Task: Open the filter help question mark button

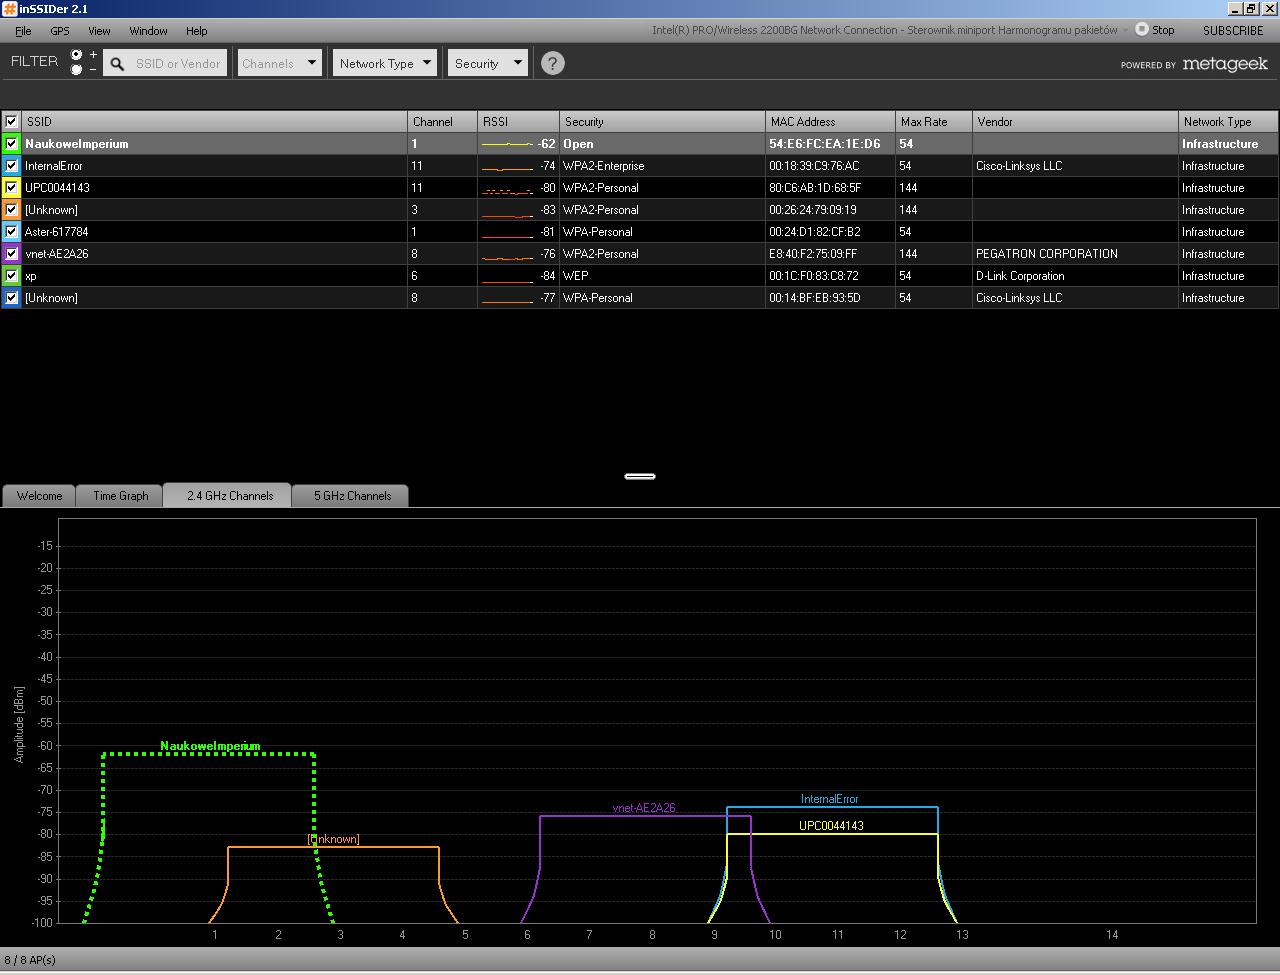Action: (552, 63)
